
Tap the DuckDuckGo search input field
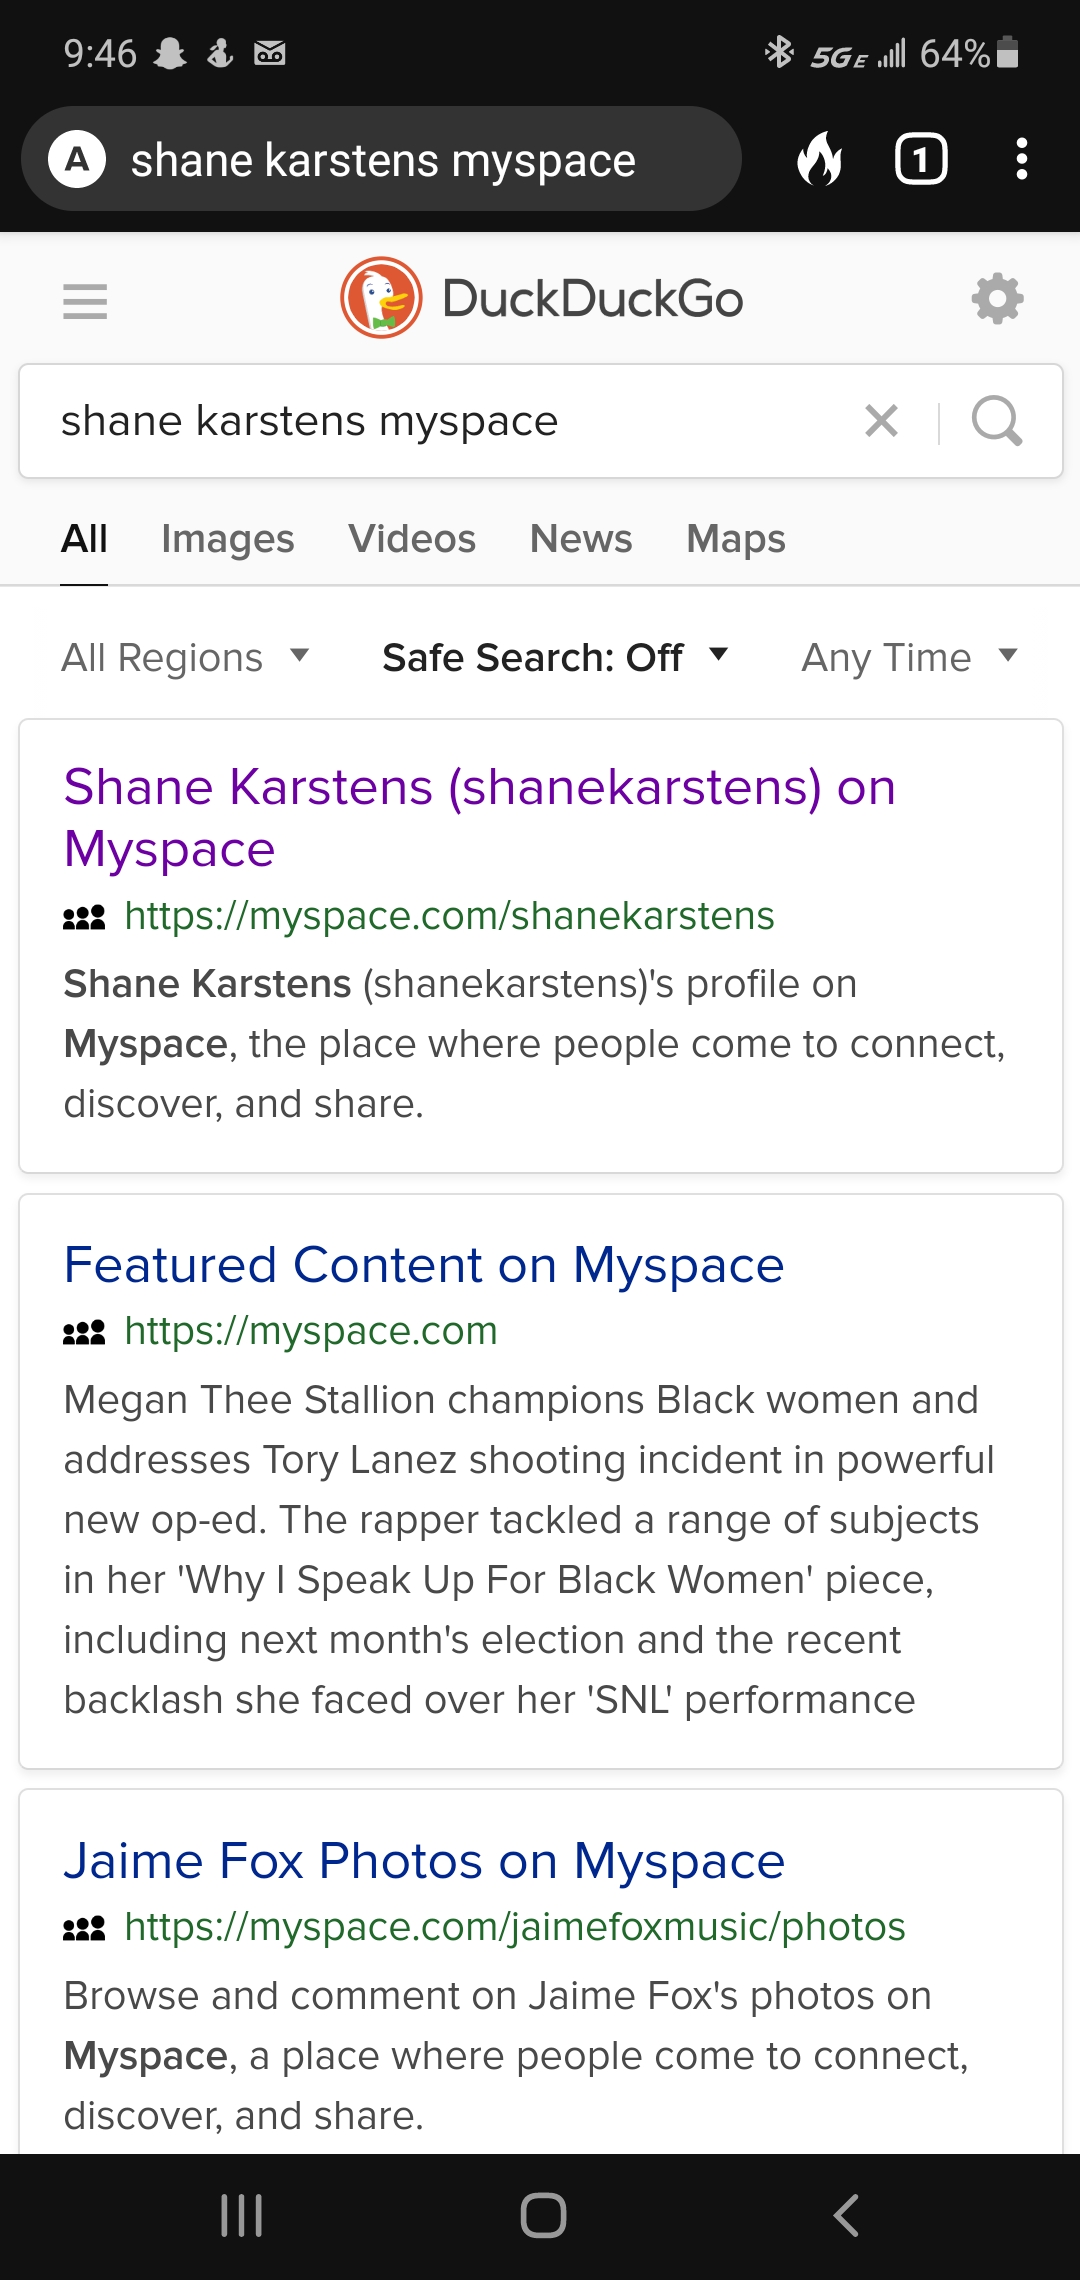click(x=440, y=421)
